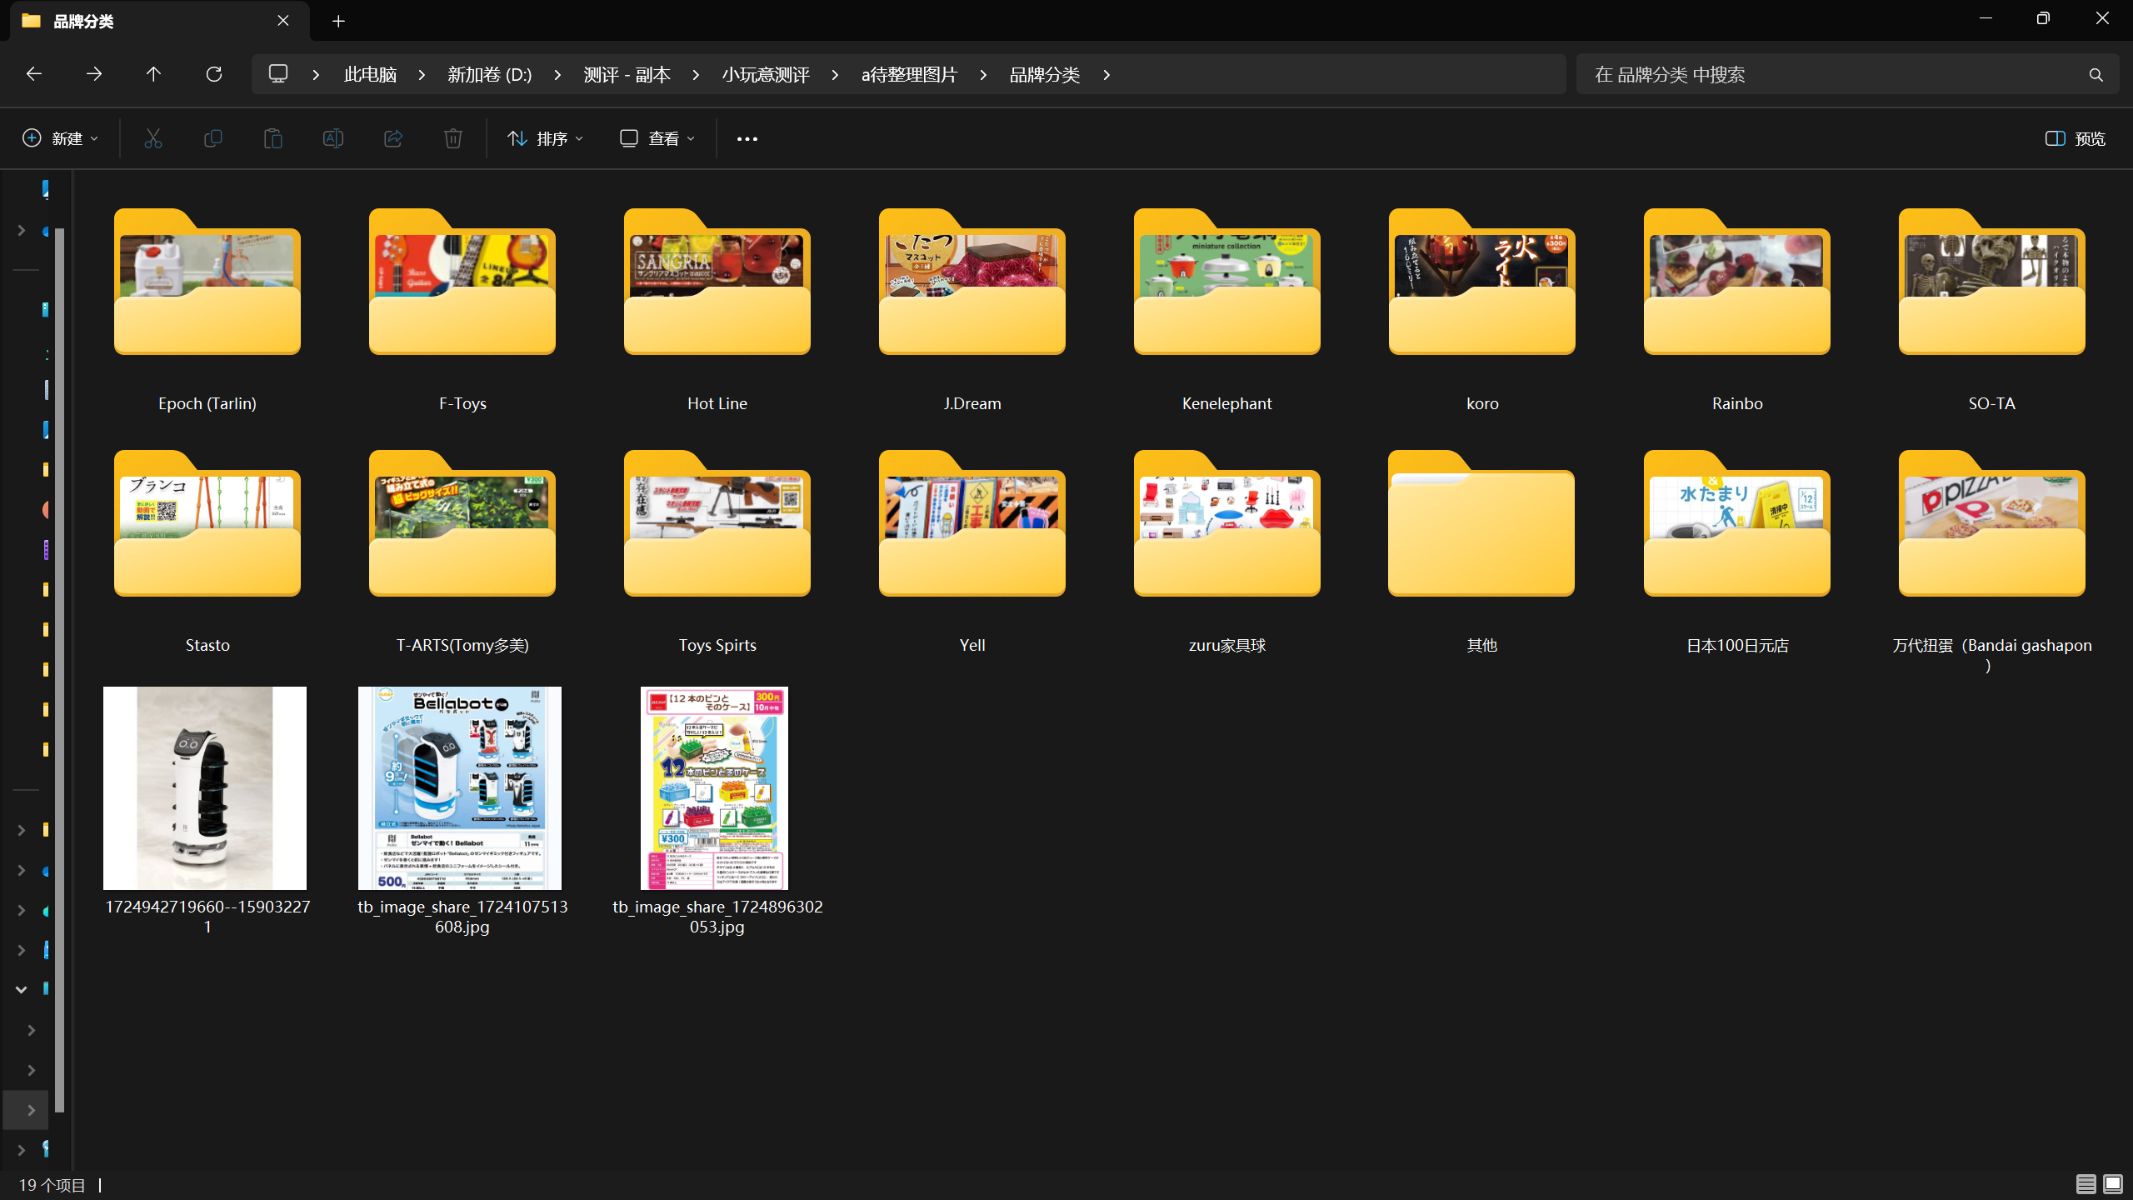
Task: Select the Bellabot tb_image_share_1724107513608.jpg thumbnail
Action: pos(460,788)
